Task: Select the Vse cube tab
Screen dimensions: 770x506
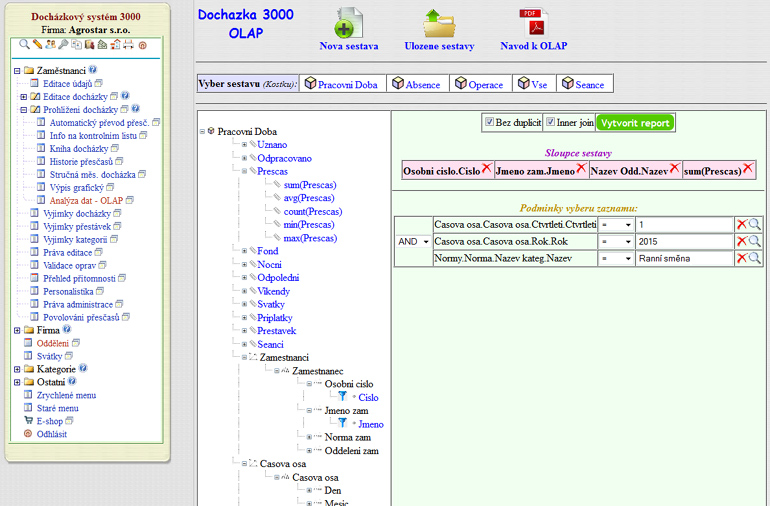Action: click(534, 84)
